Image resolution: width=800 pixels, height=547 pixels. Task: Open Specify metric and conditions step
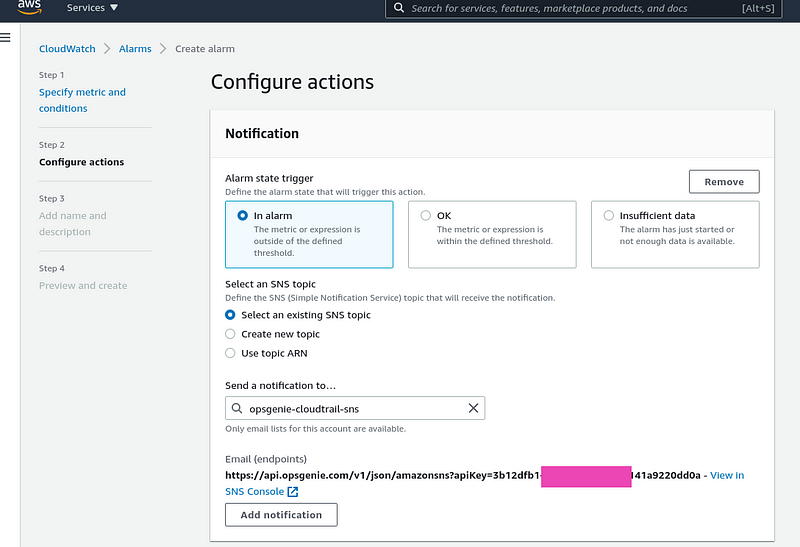pos(82,100)
